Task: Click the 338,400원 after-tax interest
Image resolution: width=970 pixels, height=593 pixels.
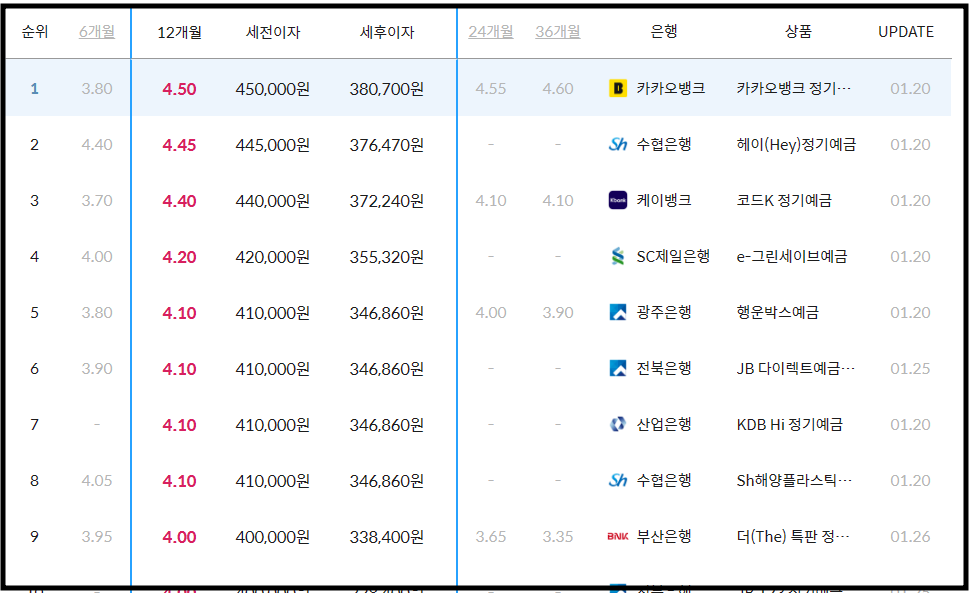Action: pos(387,537)
